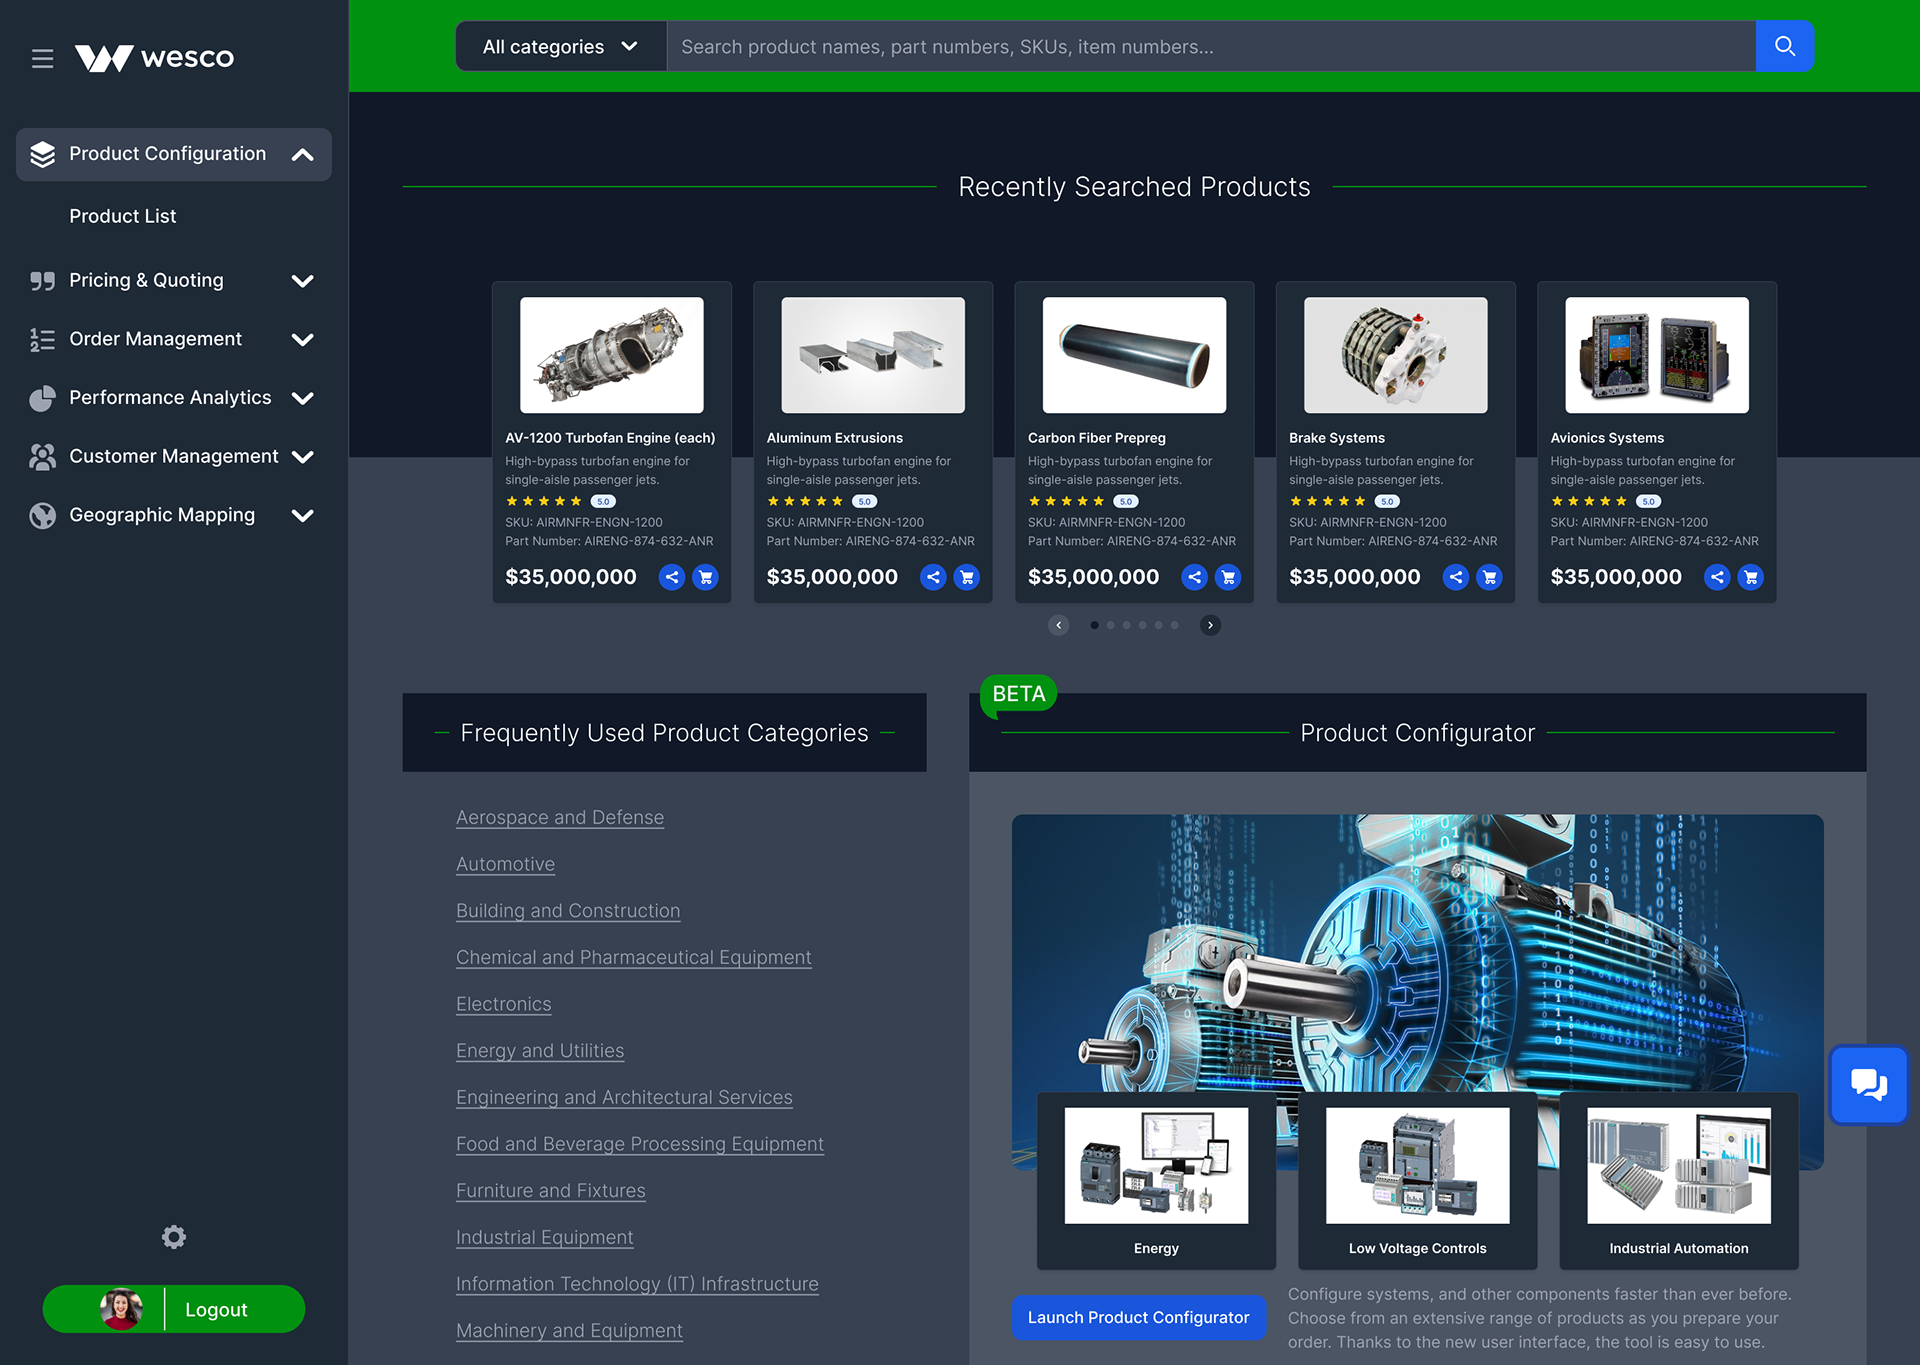The image size is (1920, 1365).
Task: Add Carbon Fiber Prepreg to cart
Action: [1228, 577]
